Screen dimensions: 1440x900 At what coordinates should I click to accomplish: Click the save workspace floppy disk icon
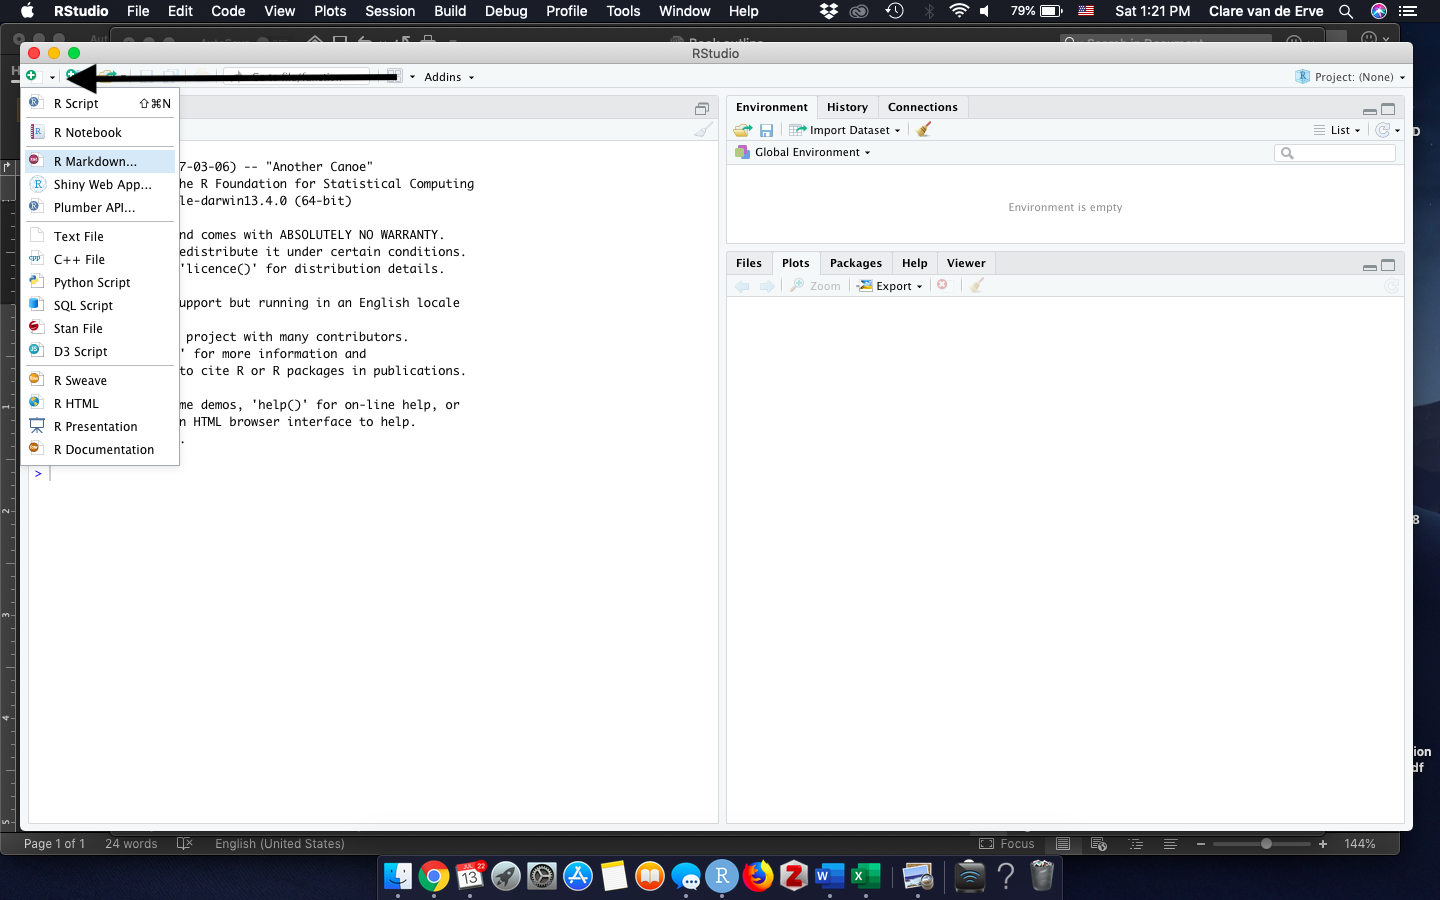pos(766,130)
